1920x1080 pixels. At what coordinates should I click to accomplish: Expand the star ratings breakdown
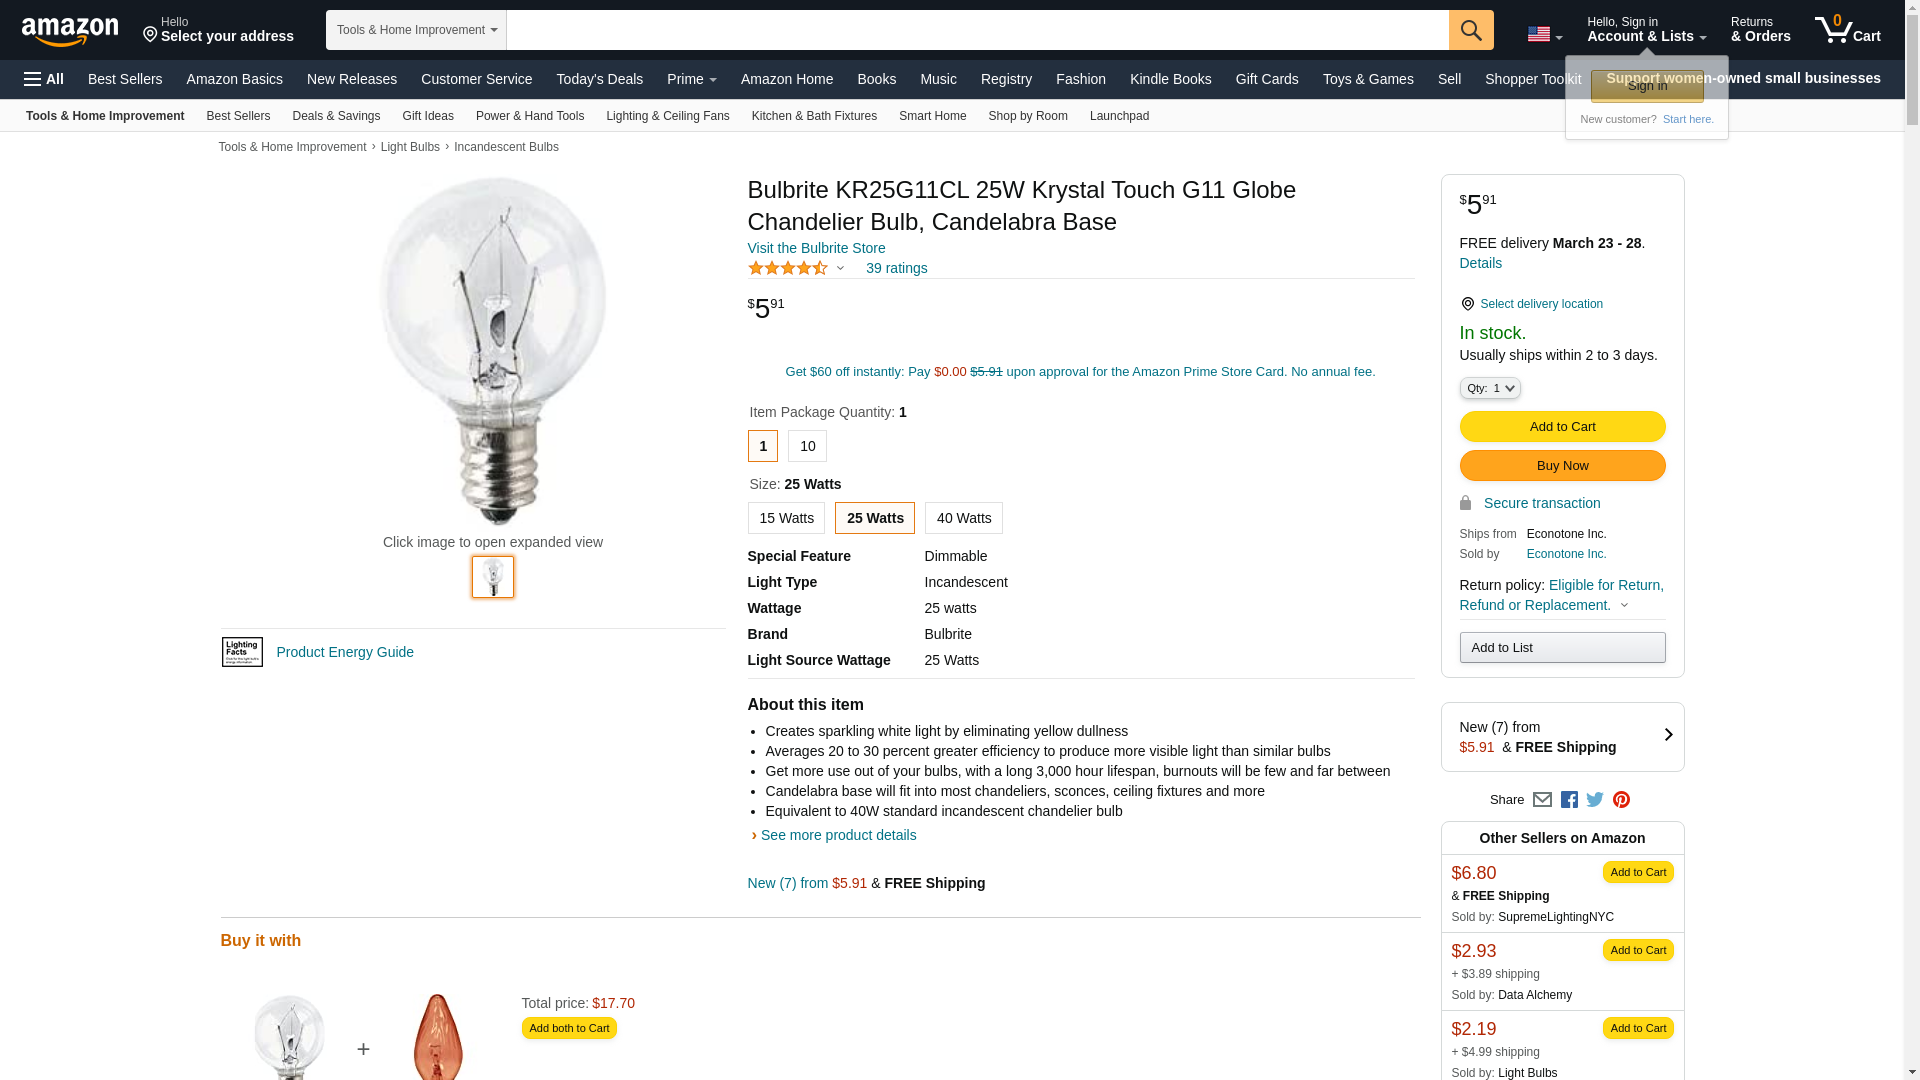click(x=840, y=268)
